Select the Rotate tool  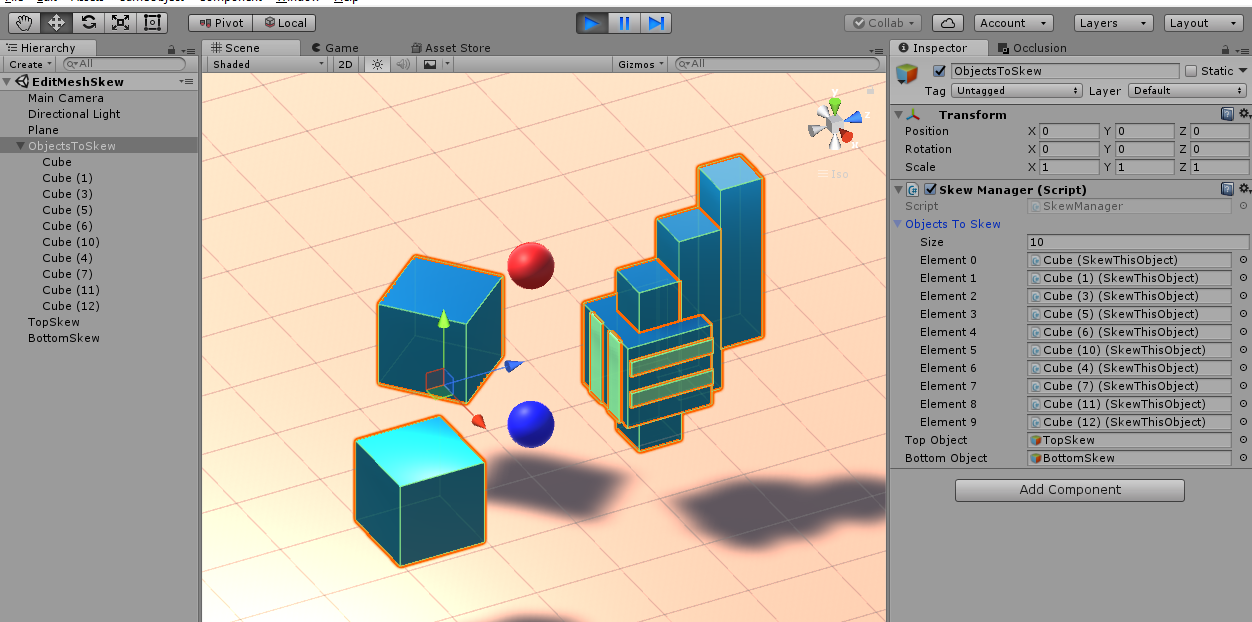(x=89, y=22)
